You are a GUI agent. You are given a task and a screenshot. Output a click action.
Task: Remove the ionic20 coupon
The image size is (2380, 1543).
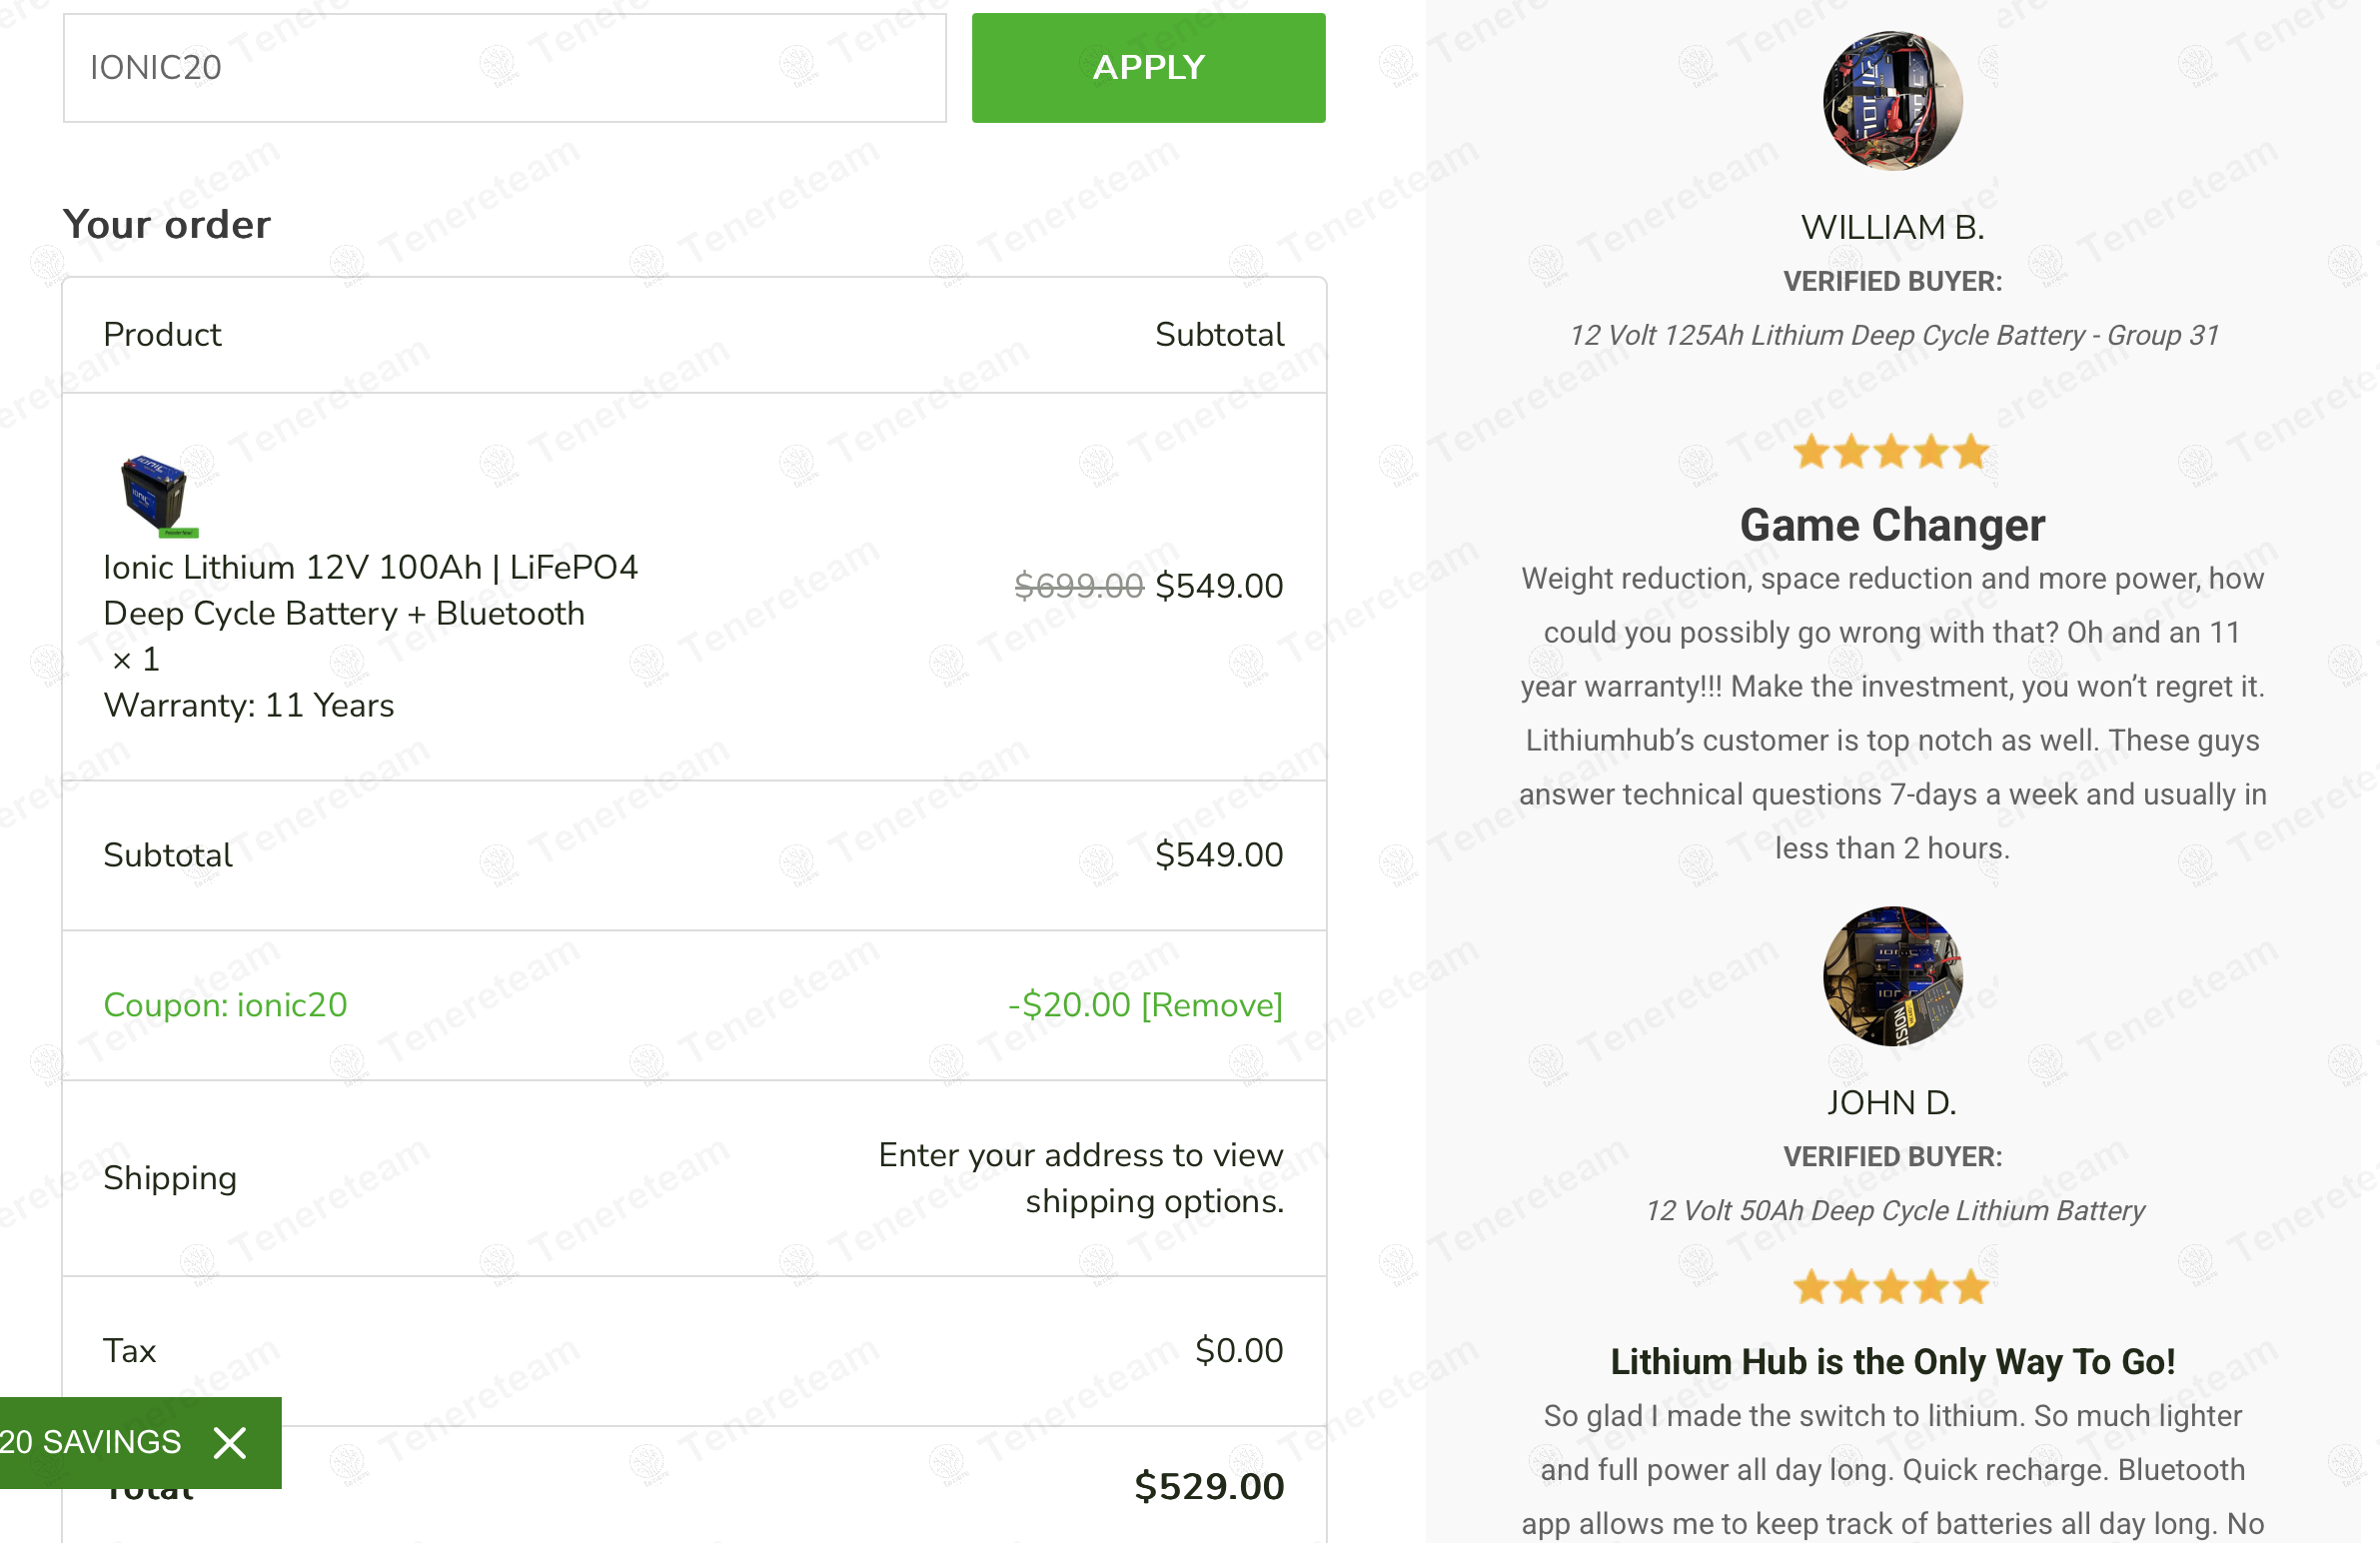[1211, 1005]
